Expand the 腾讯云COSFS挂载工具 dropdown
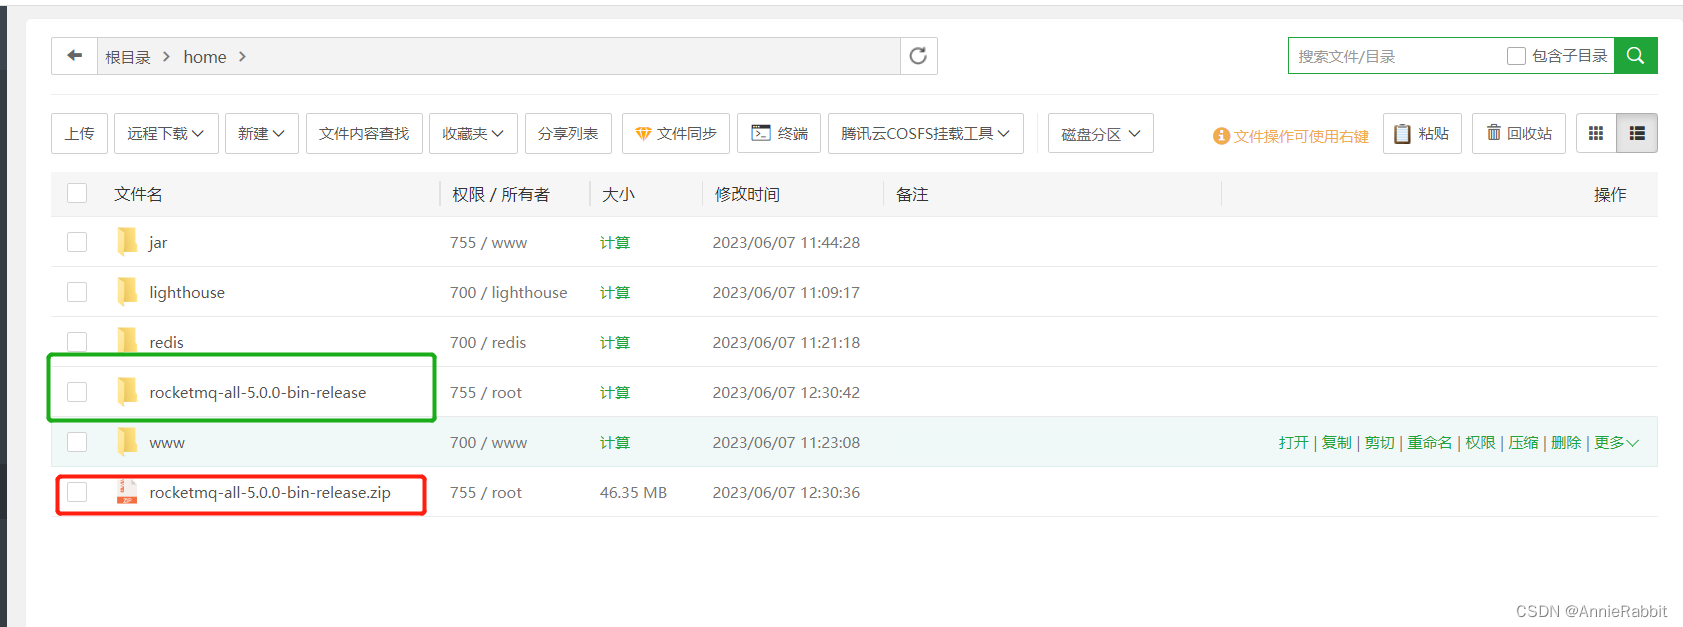1683x627 pixels. point(926,133)
